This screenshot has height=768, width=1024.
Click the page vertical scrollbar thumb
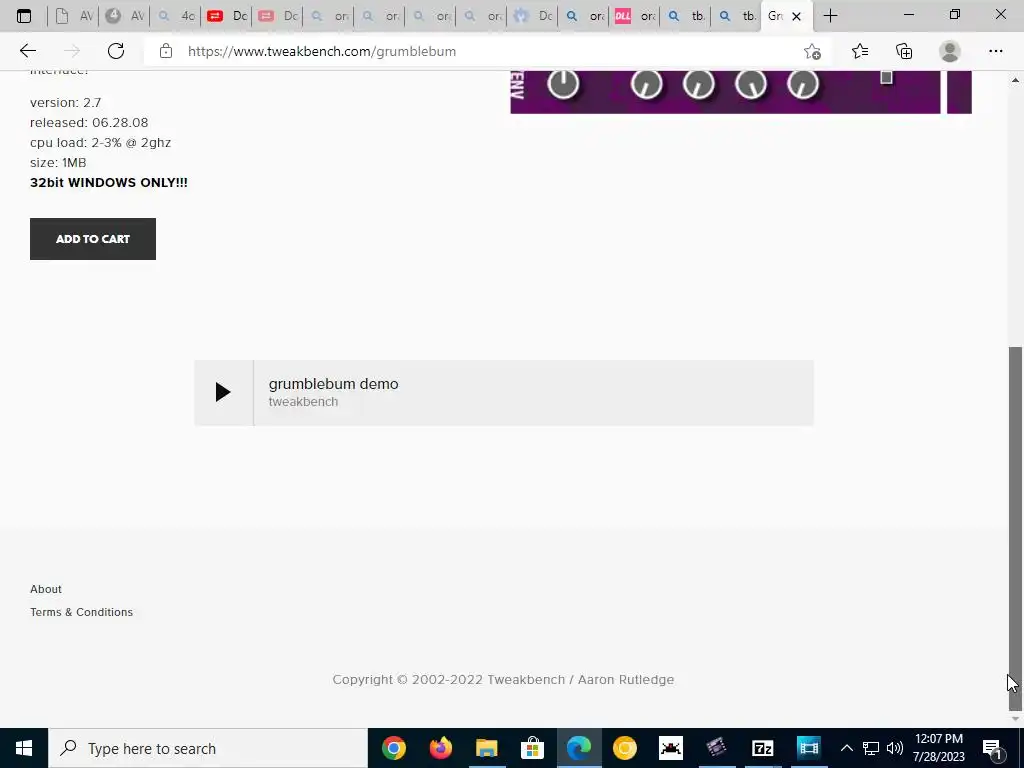pos(1015,529)
